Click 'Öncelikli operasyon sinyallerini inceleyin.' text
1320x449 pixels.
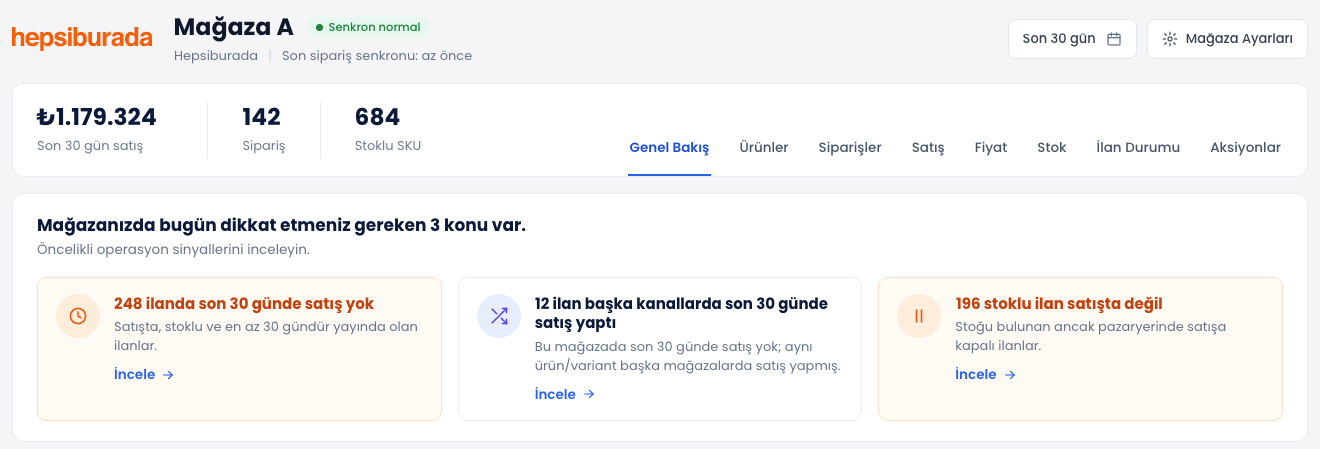point(173,249)
